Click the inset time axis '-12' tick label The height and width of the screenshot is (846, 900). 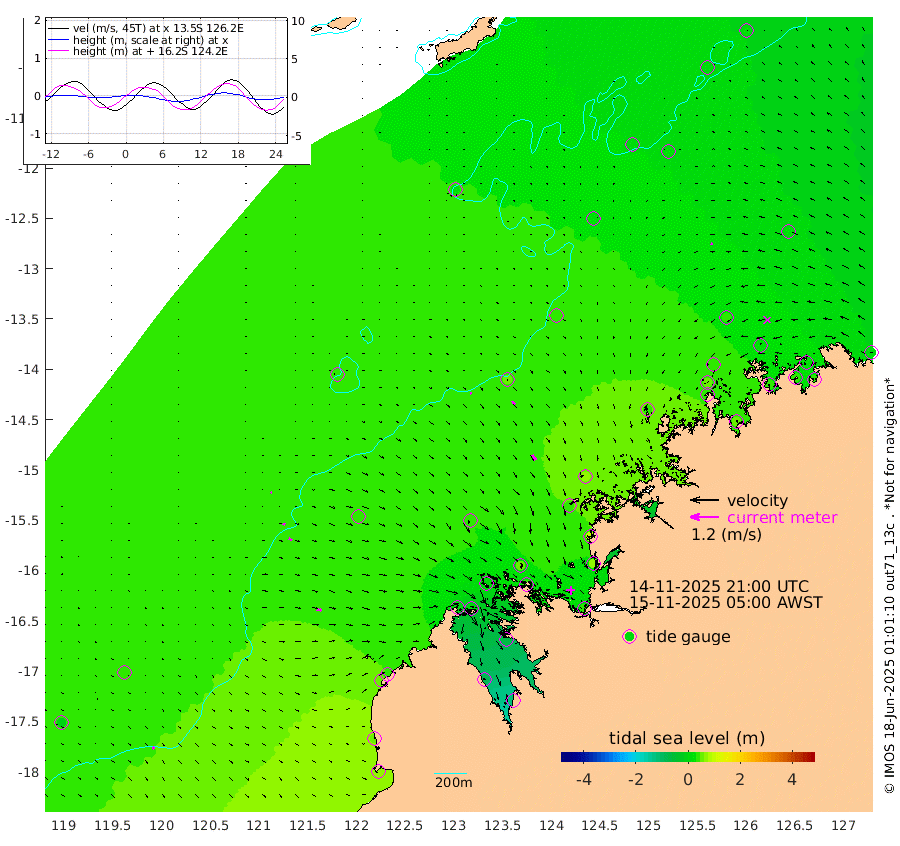(x=51, y=154)
